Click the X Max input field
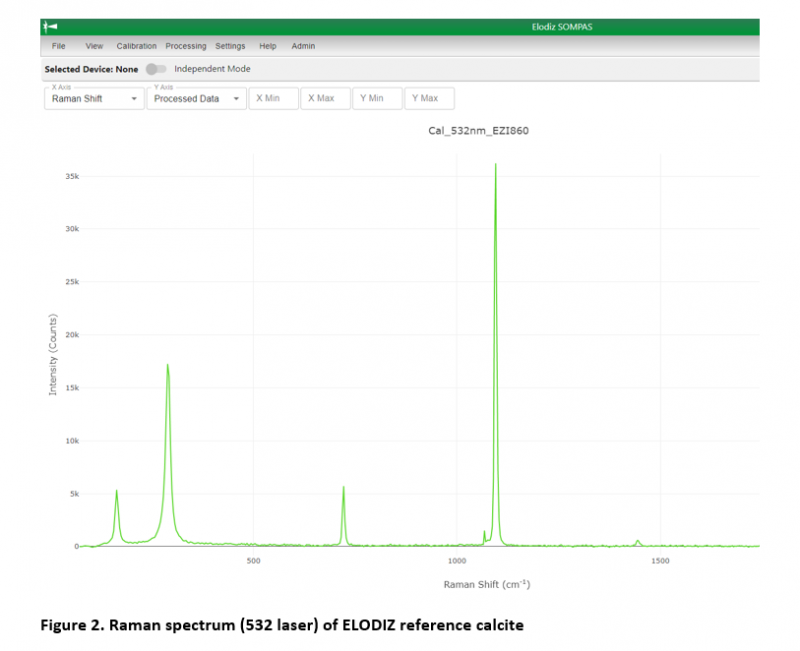Screen dimensions: 800x651 point(325,98)
